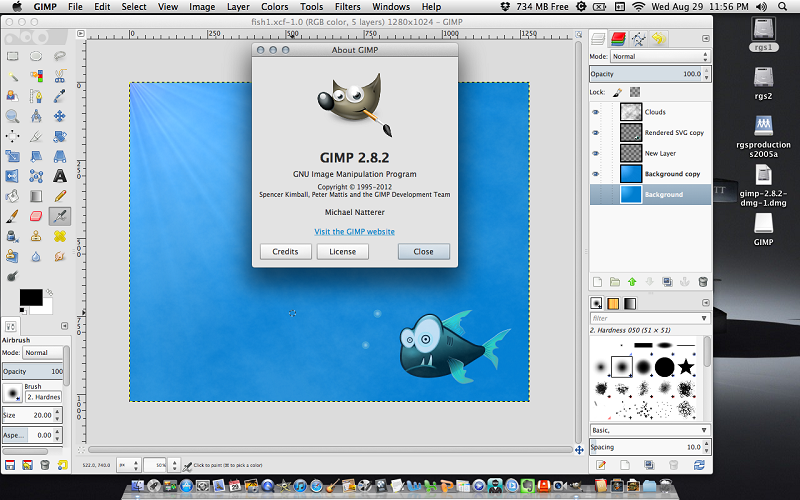This screenshot has height=500, width=800.
Task: Open the Filters menu
Action: click(x=347, y=7)
